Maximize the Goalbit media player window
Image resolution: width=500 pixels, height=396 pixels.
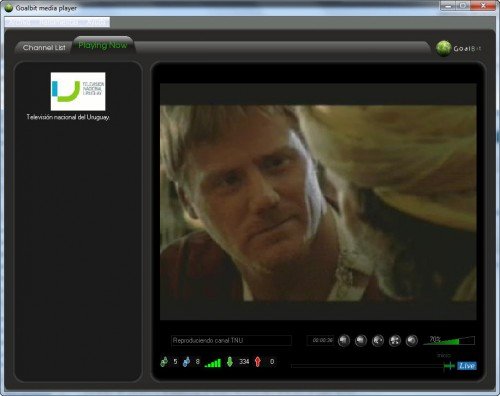(463, 6)
